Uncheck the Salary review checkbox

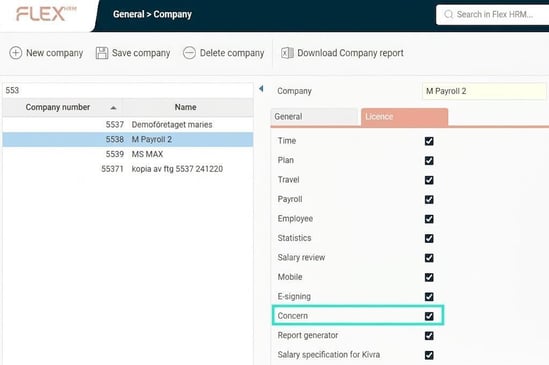tap(429, 258)
